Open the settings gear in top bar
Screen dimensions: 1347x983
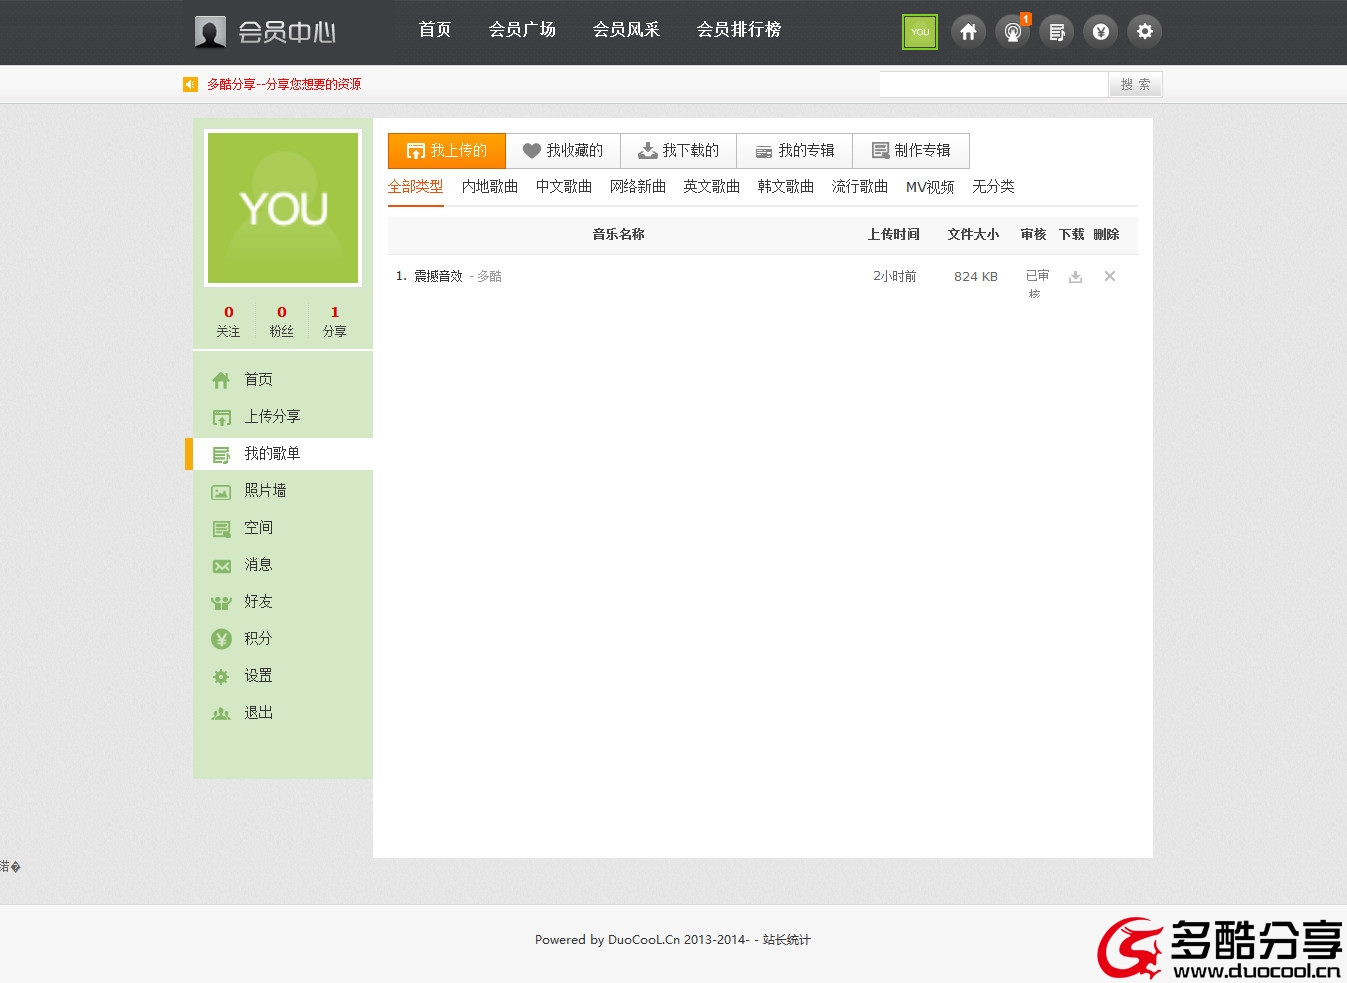(x=1144, y=31)
